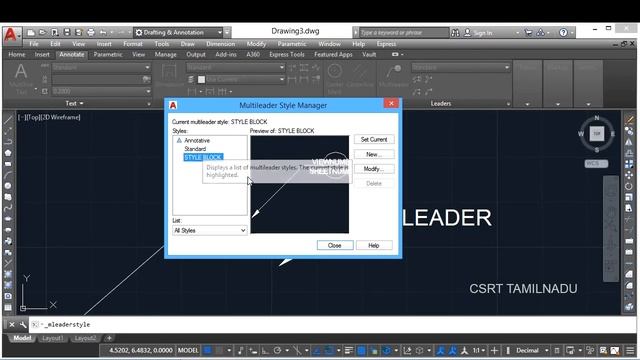Viewport: 640px width, 360px height.
Task: Click the Modify... button in dialog
Action: point(374,169)
